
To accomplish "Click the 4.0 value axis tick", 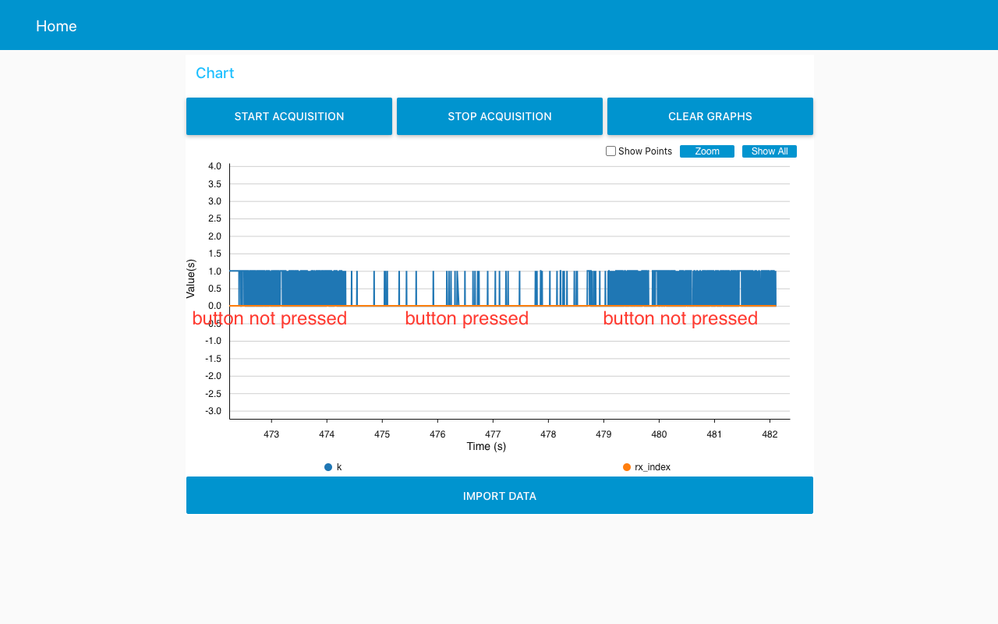I will point(214,166).
